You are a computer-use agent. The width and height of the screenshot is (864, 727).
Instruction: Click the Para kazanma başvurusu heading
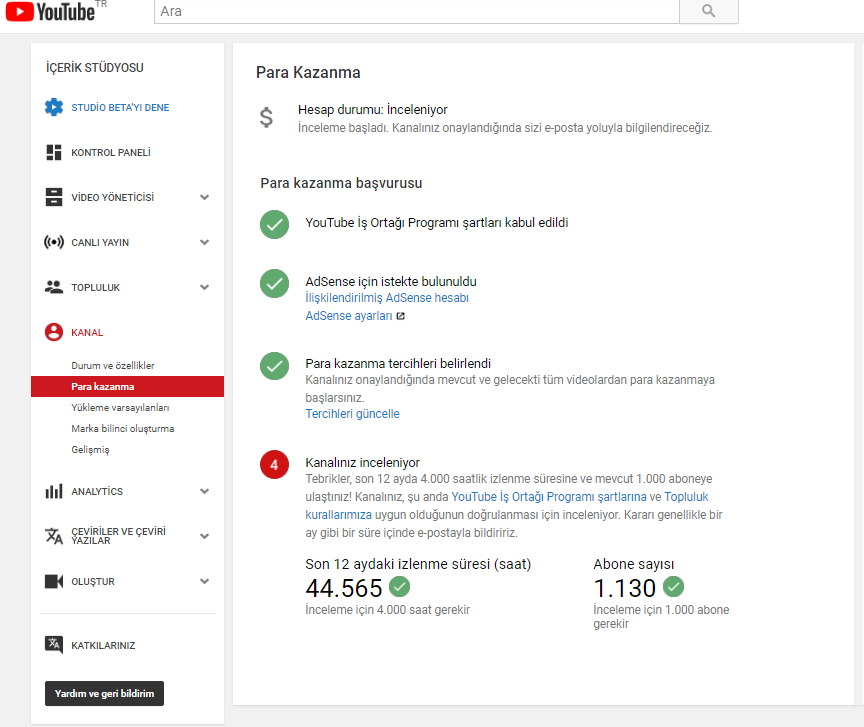(x=341, y=183)
